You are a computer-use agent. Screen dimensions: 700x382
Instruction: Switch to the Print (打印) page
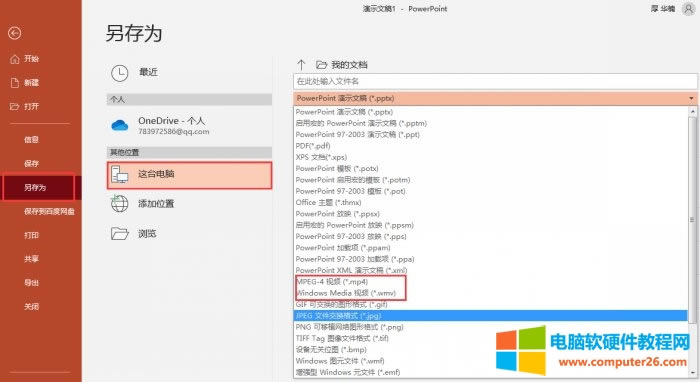click(x=31, y=235)
